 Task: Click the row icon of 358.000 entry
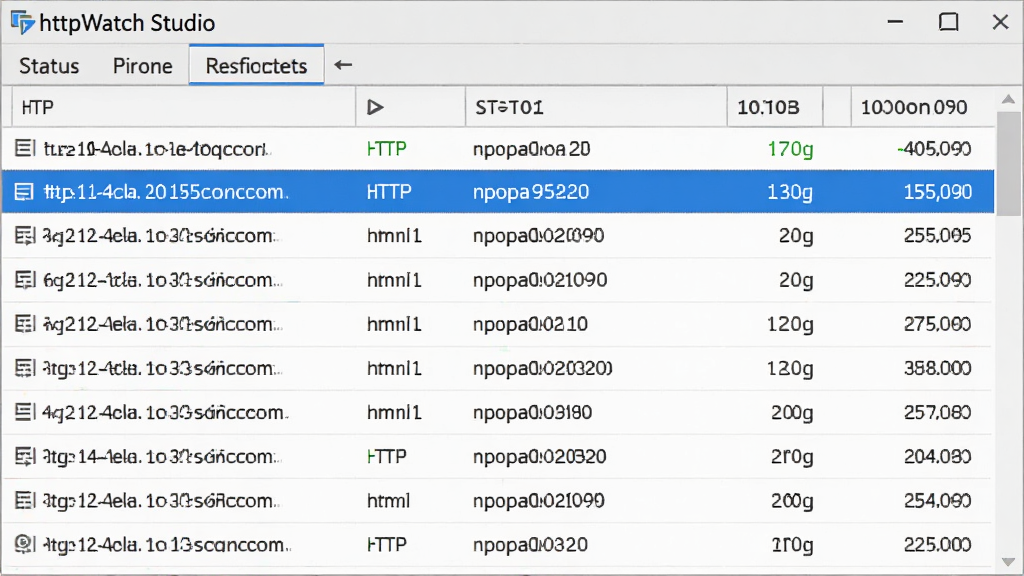(x=25, y=368)
